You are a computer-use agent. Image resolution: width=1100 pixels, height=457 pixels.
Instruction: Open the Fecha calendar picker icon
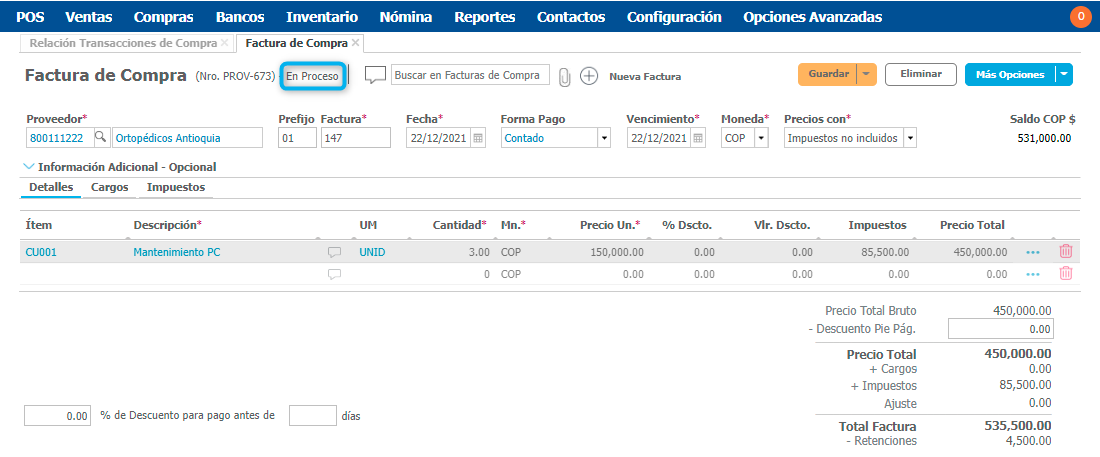pyautogui.click(x=478, y=138)
